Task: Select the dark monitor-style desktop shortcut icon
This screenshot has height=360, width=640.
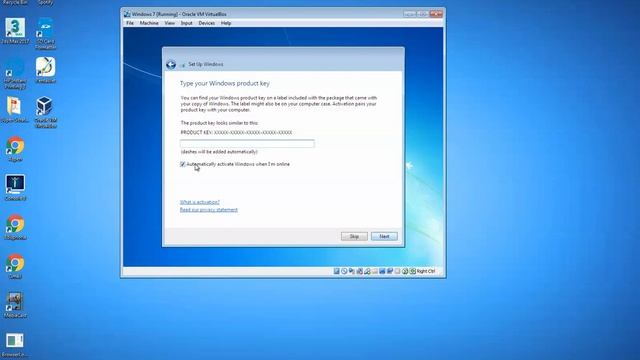Action: (15, 188)
